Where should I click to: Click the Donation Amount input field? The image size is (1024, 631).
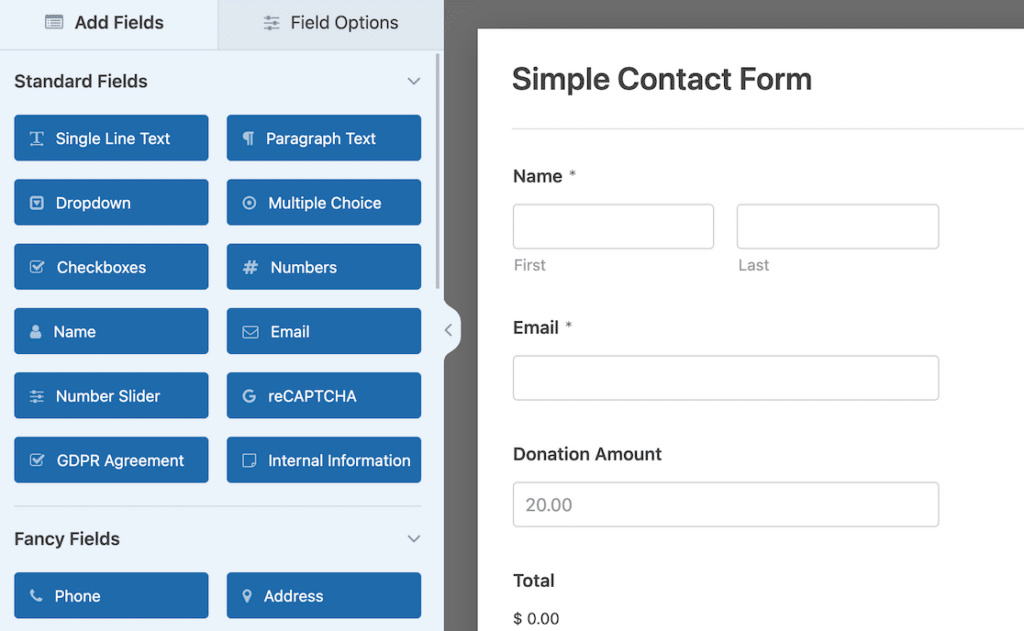coord(725,504)
